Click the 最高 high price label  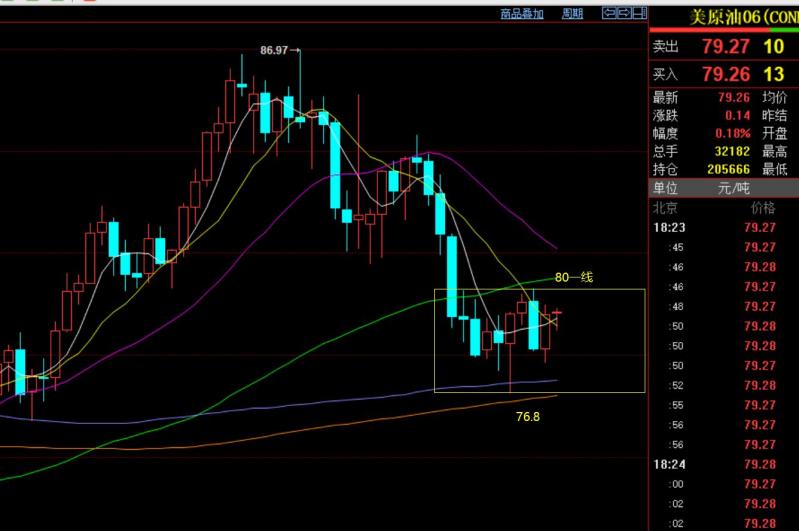[775, 151]
